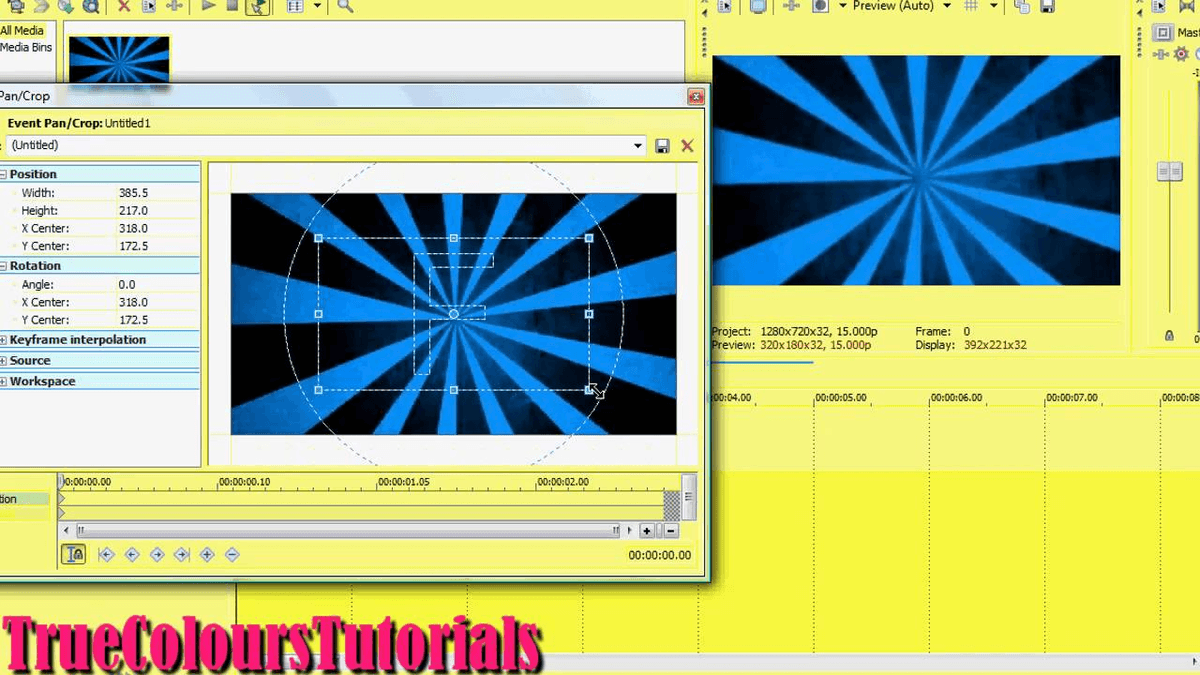Stop media preview with stop icon
Viewport: 1200px width, 675px height.
coord(231,6)
